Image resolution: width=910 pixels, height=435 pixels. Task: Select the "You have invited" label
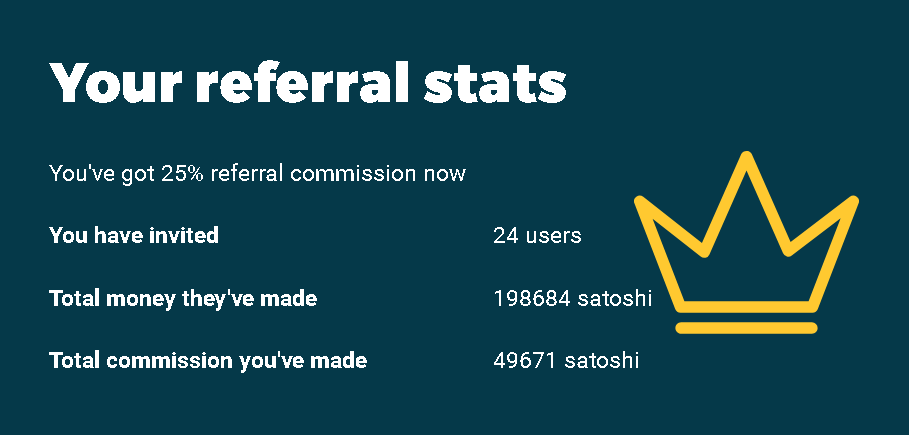pos(134,235)
